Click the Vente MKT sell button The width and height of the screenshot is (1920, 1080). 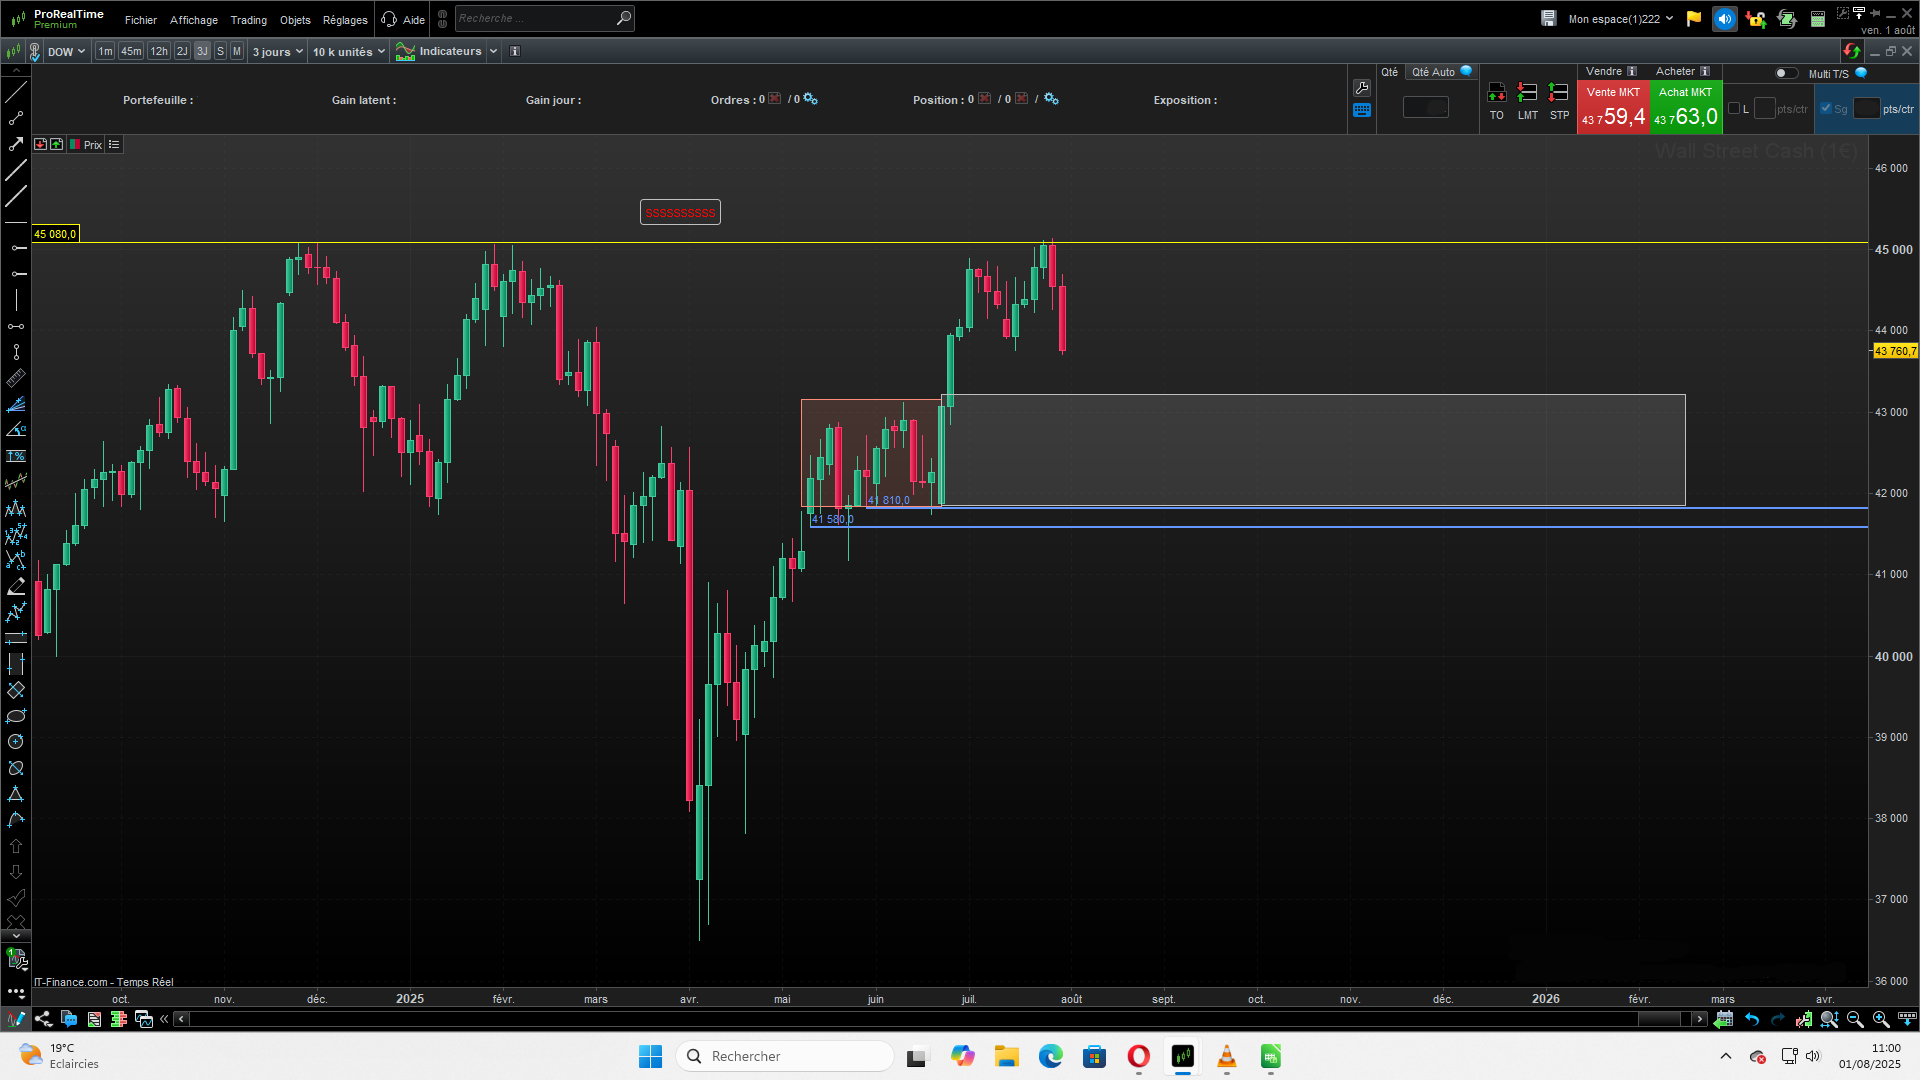point(1613,107)
